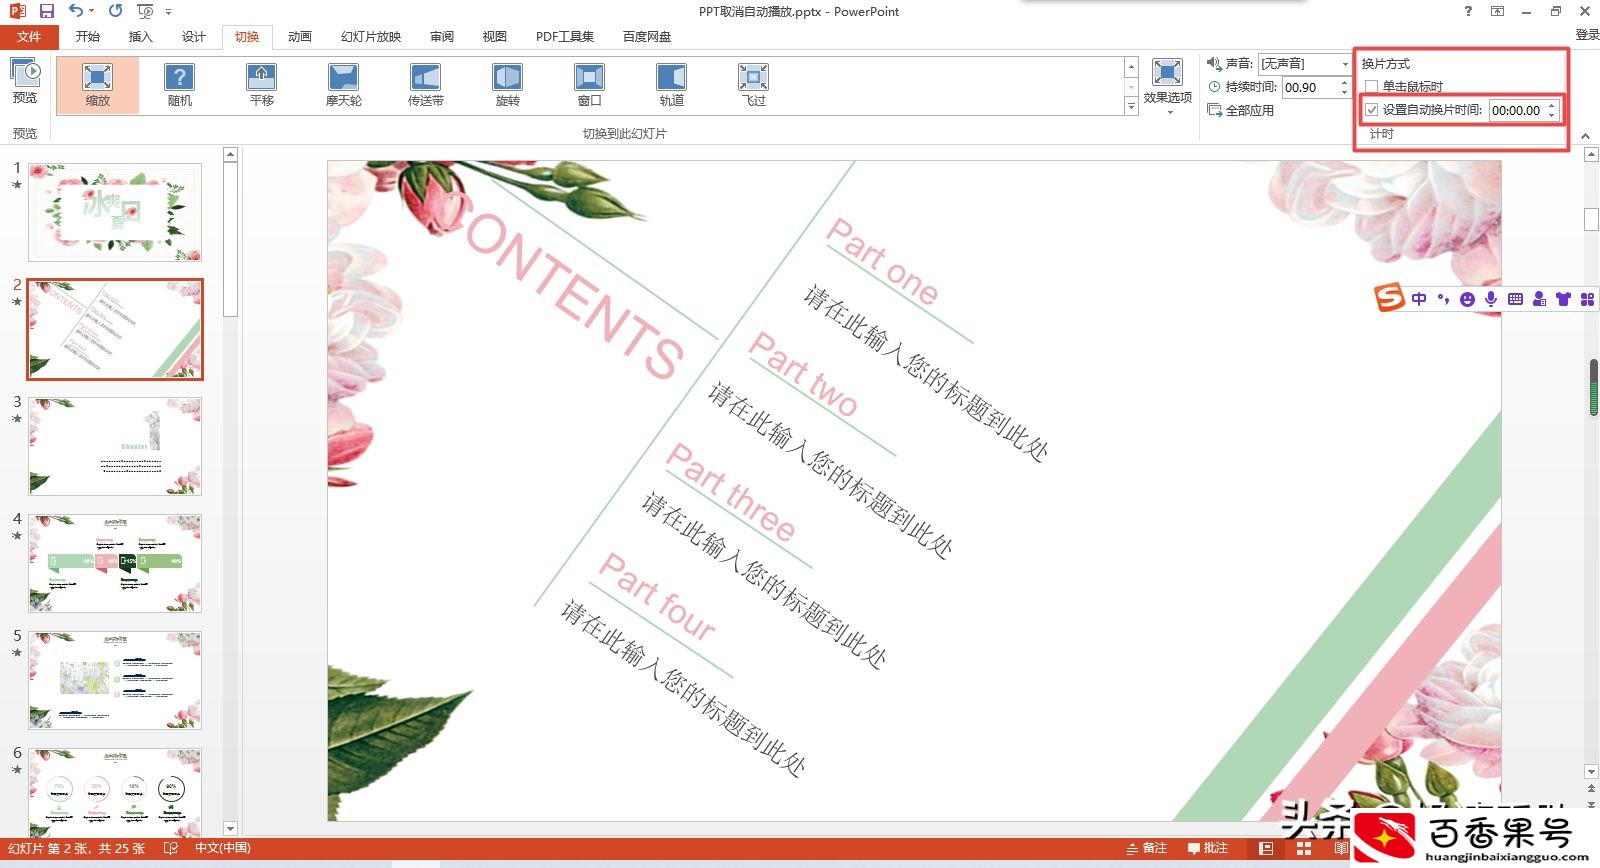Open the 设计 ribbon tab
1600x868 pixels.
pos(194,36)
